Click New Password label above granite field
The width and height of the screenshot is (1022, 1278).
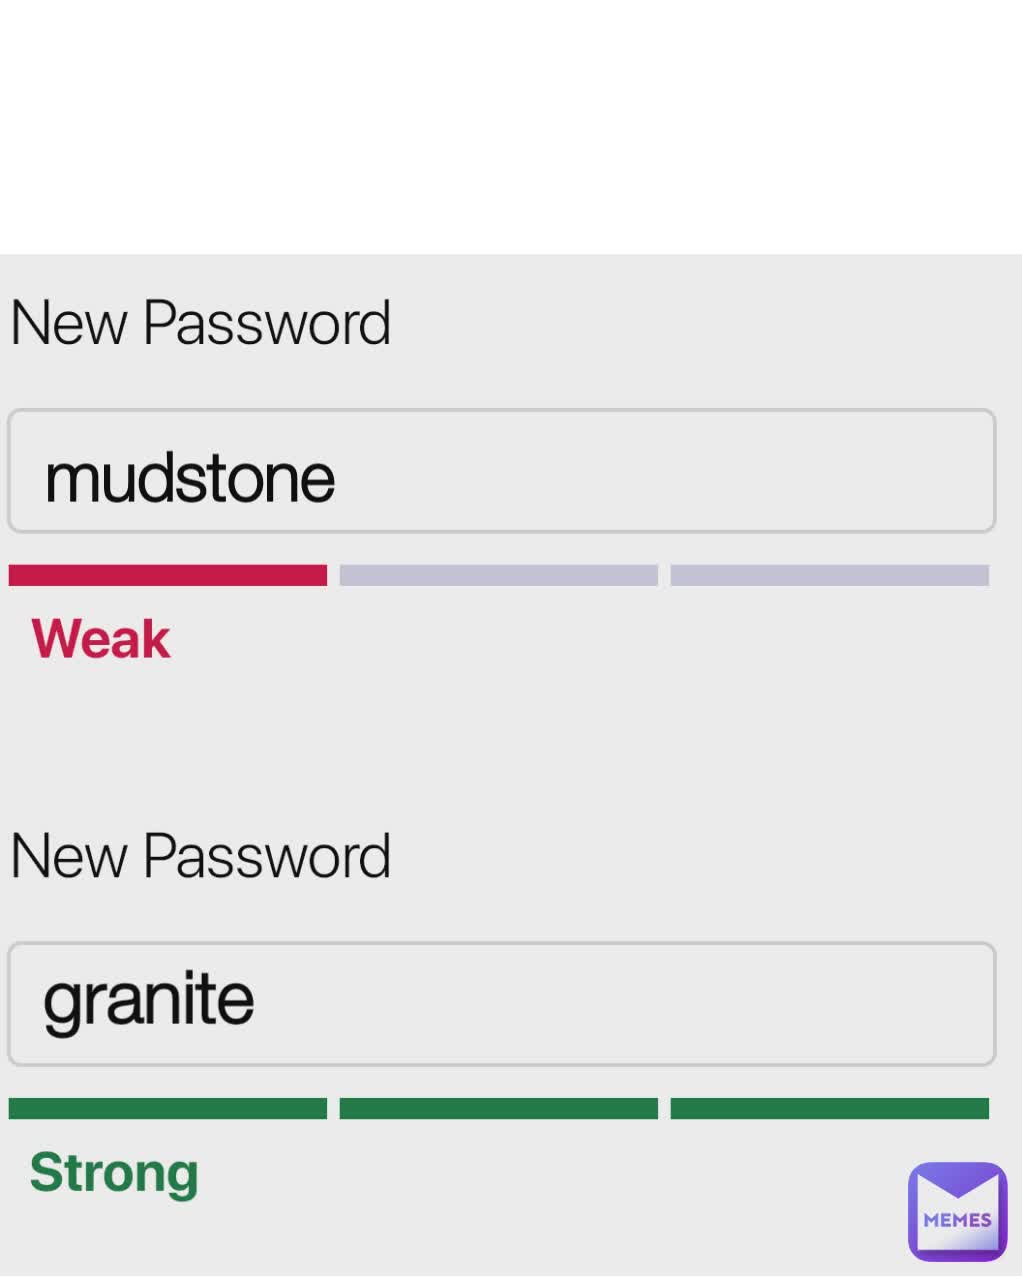tap(200, 856)
